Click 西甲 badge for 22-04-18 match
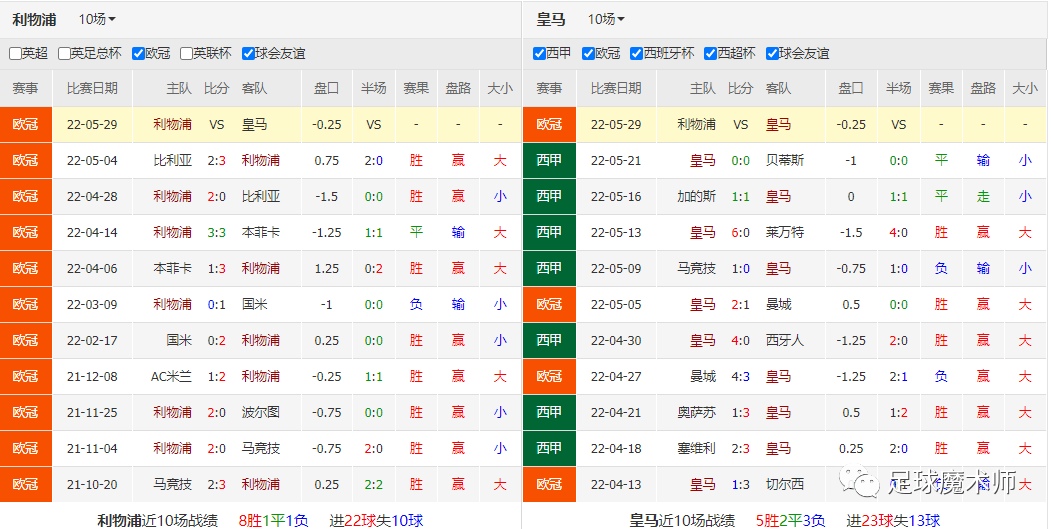The image size is (1051, 529). pos(549,448)
